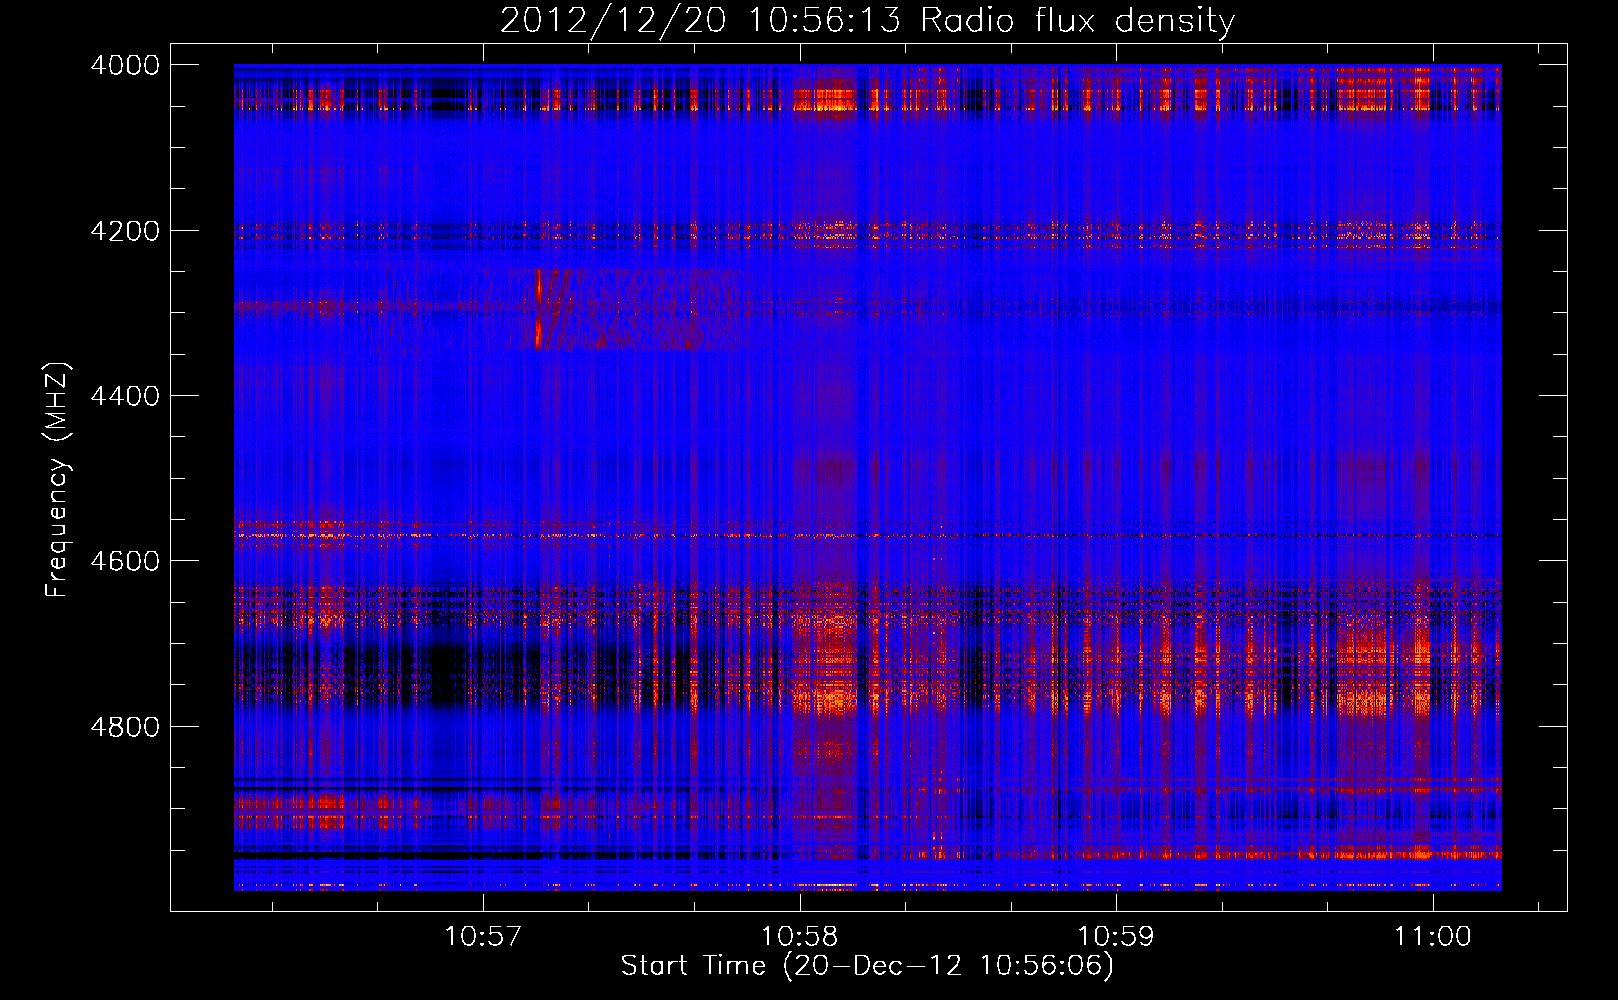
Task: Click the 11:00 time tick label
Action: [x=1432, y=937]
